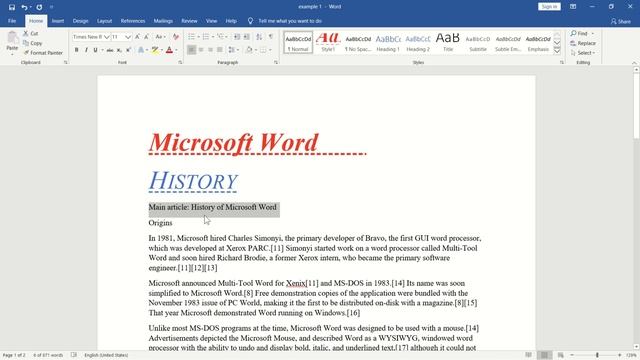Image resolution: width=640 pixels, height=360 pixels.
Task: Click the zoom in plus icon
Action: (620, 355)
